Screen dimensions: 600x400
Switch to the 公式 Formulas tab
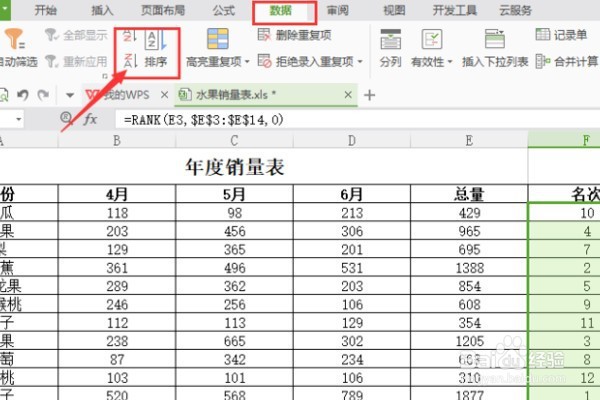point(223,10)
